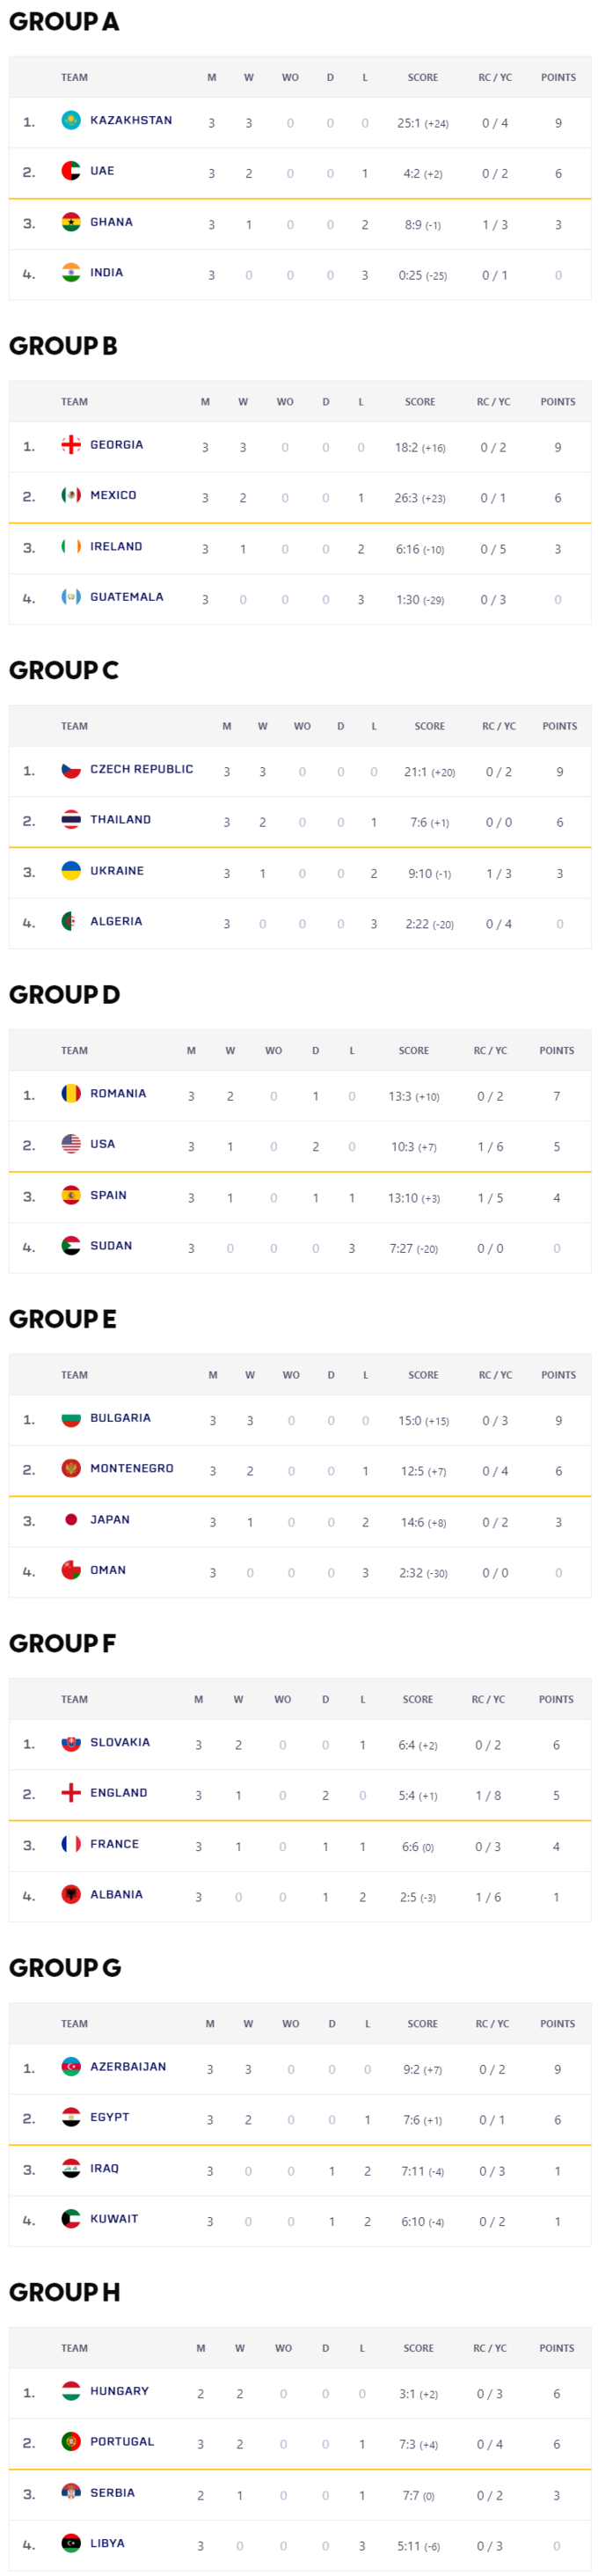Viewport: 598px width, 2576px height.
Task: Open the Hungary team link
Action: 119,2392
